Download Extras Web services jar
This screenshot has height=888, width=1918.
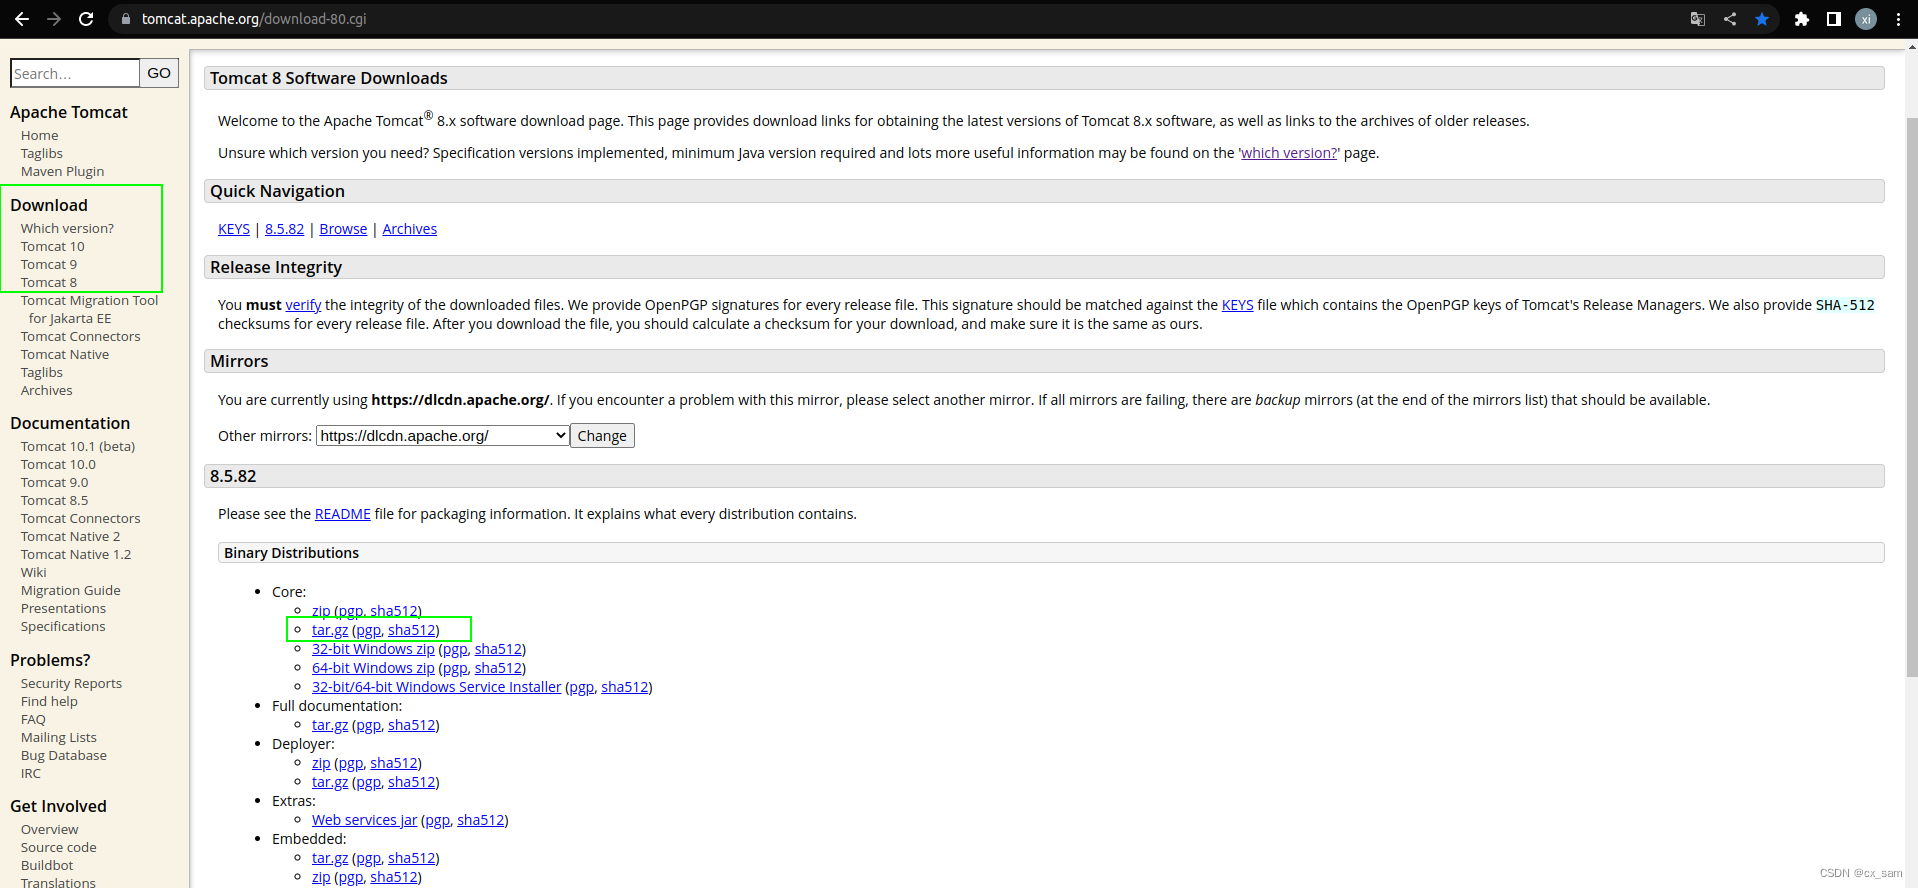(x=364, y=820)
